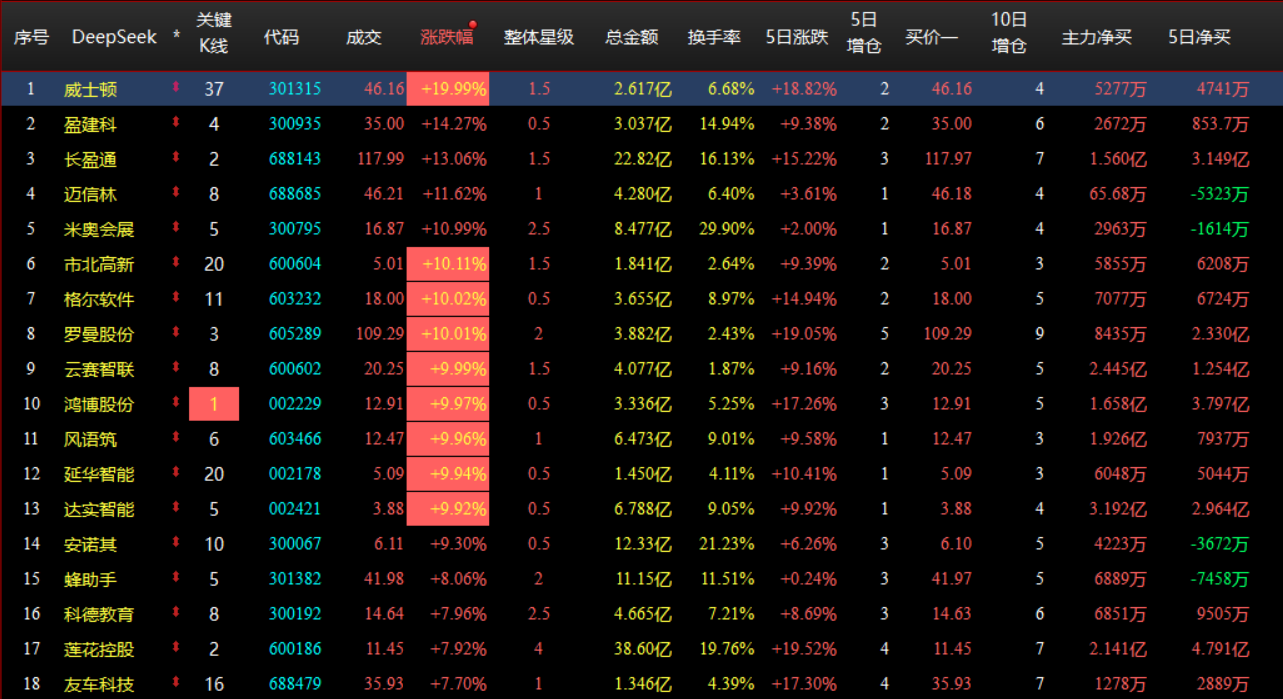Viewport: 1283px width, 699px height.
Task: Click the red marker icon in 友车科技 row
Action: coord(176,683)
